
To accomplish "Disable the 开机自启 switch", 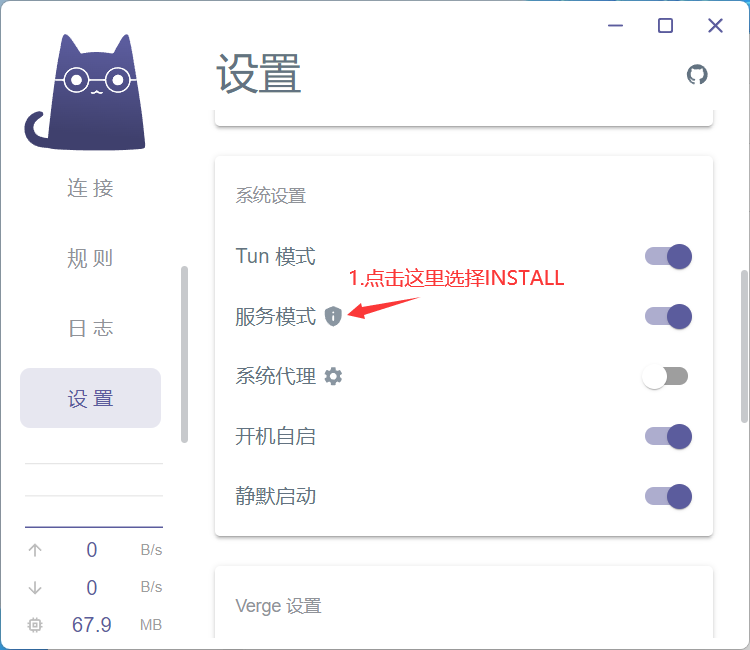I will pos(668,436).
